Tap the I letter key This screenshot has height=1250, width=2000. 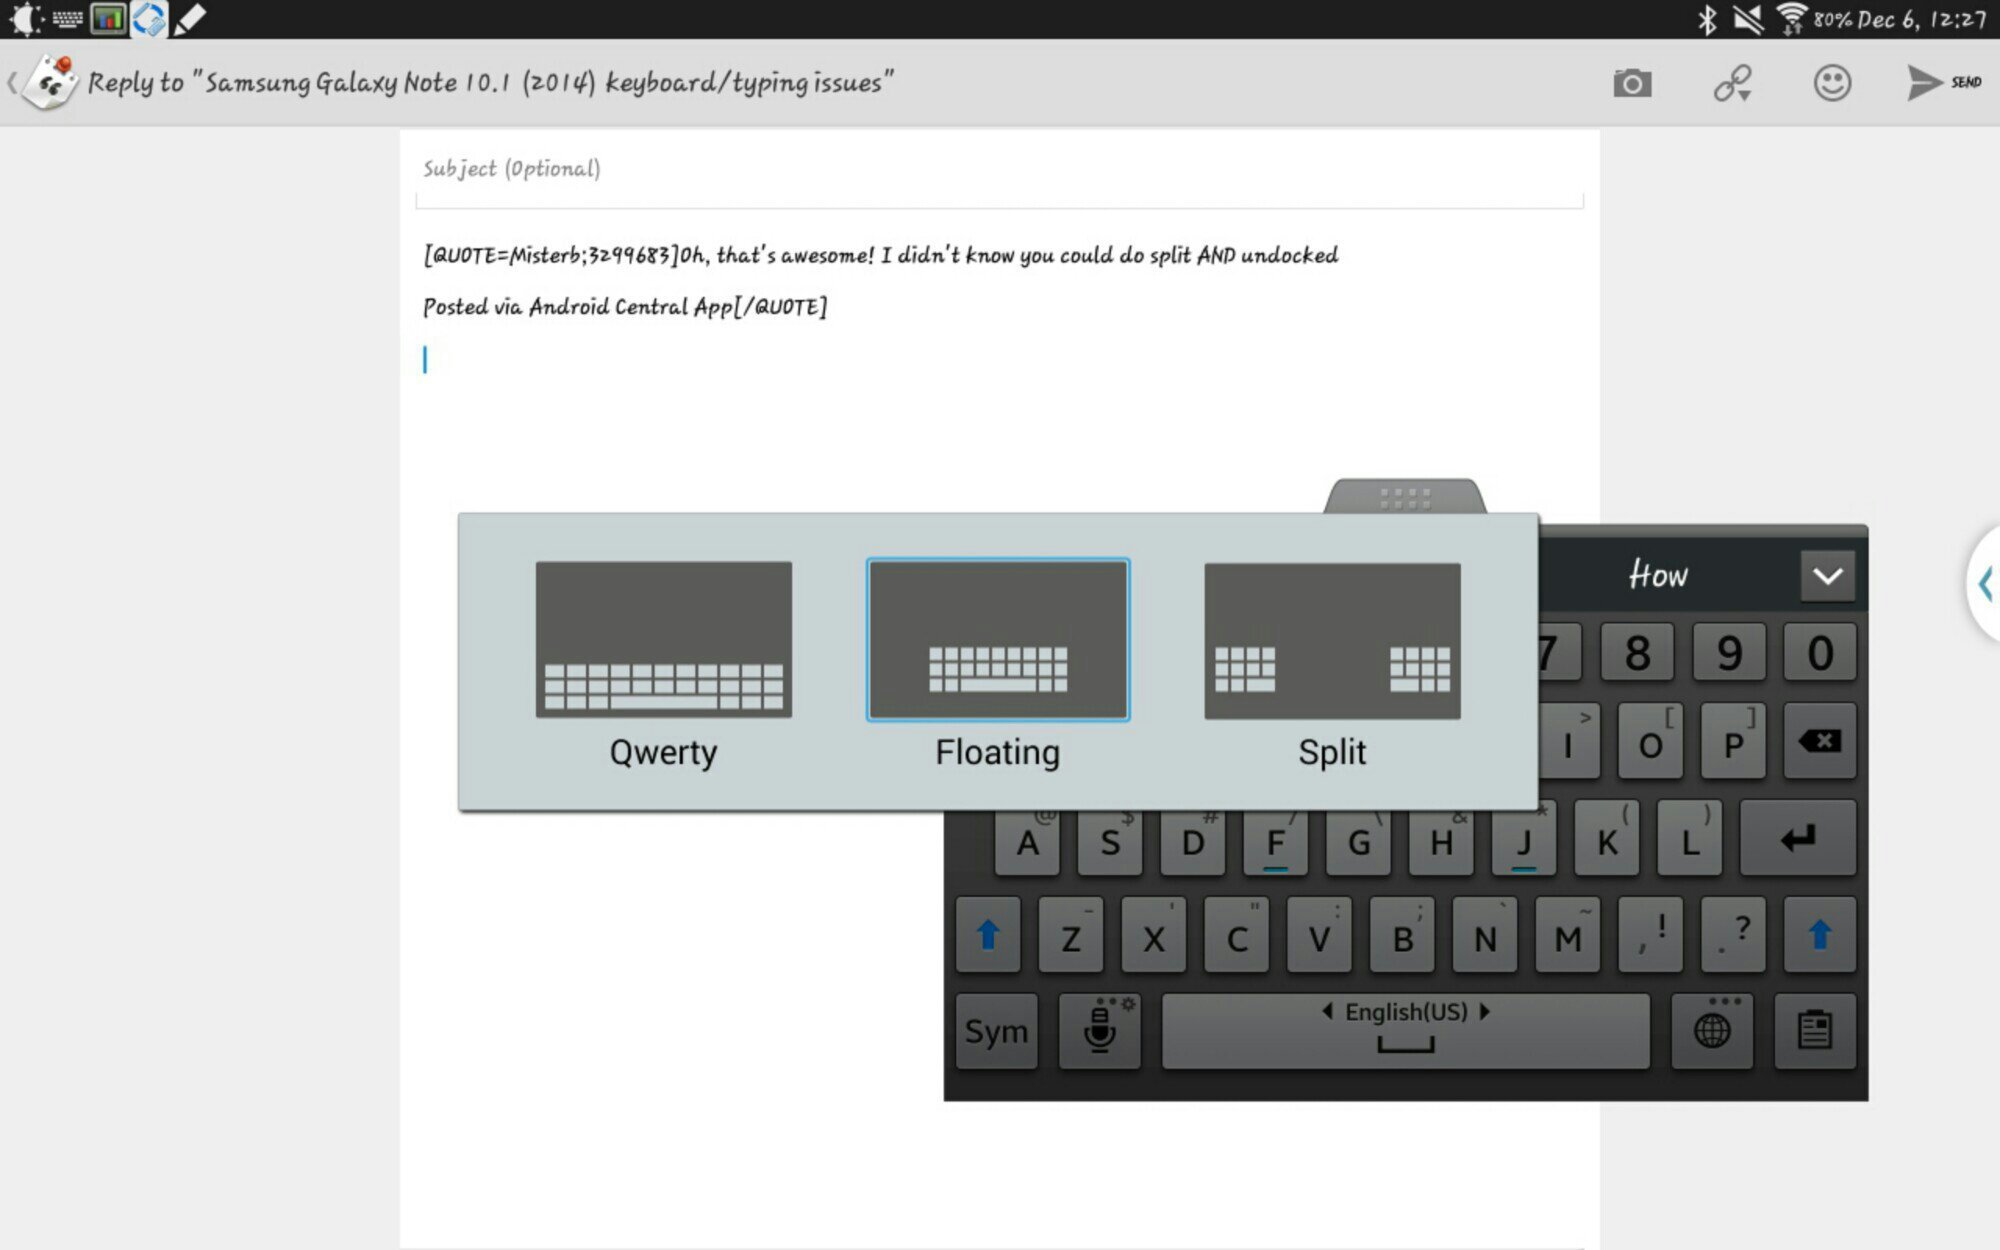pyautogui.click(x=1569, y=741)
